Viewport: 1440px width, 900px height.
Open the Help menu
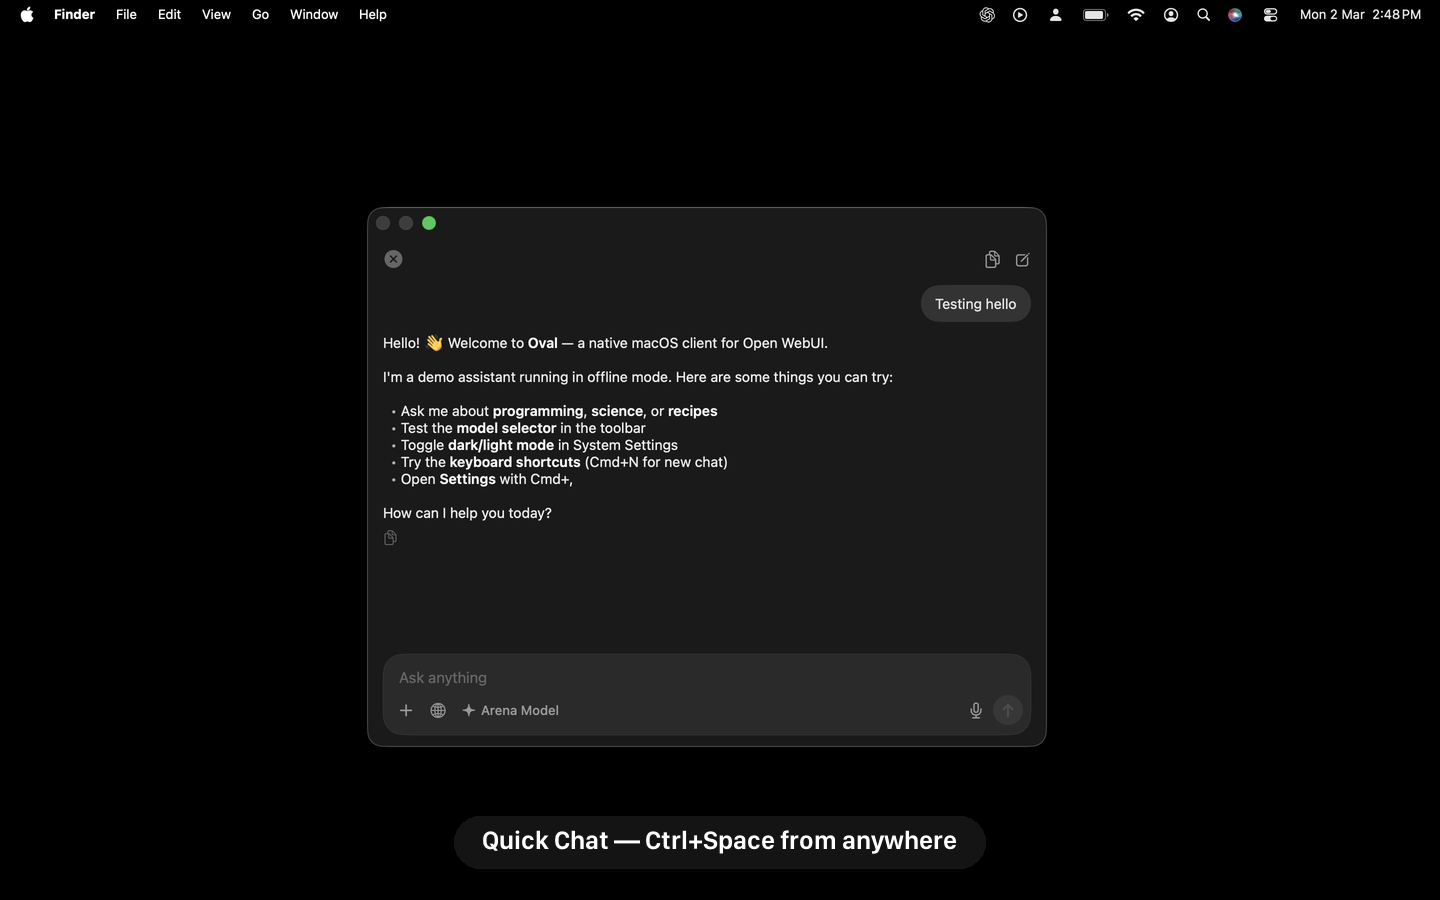pos(372,15)
